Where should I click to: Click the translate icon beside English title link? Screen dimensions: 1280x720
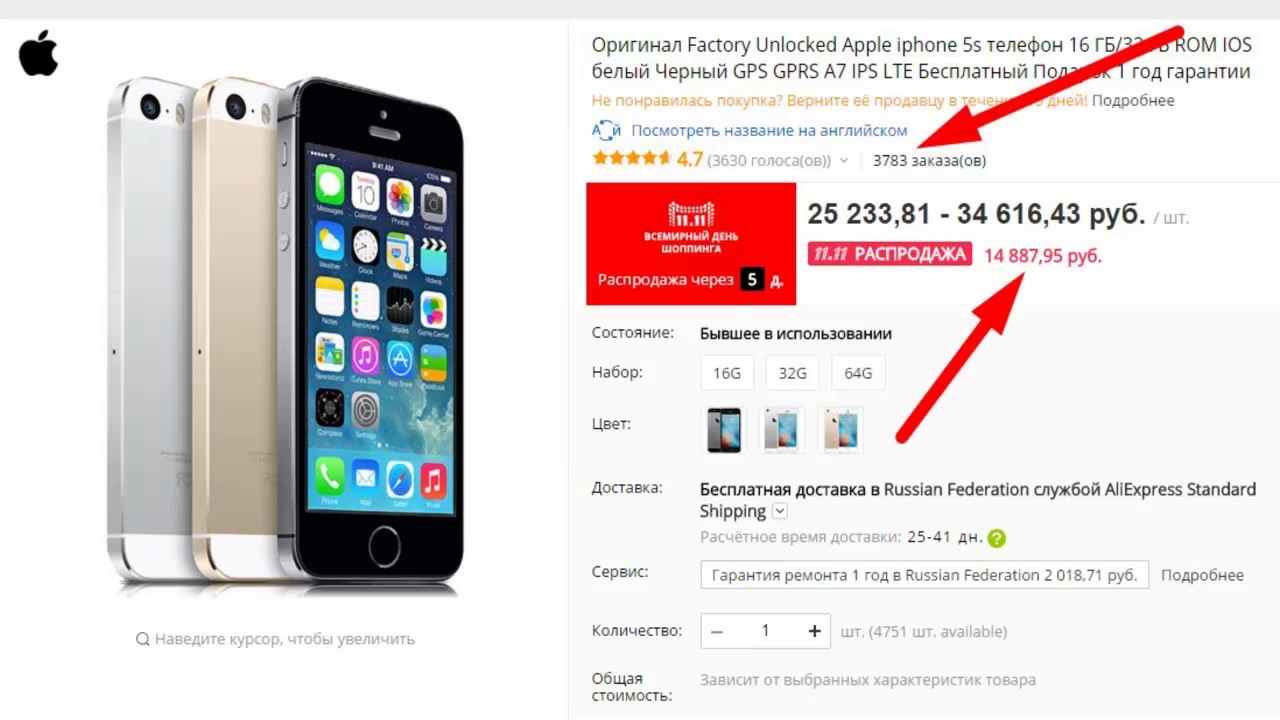click(x=606, y=130)
